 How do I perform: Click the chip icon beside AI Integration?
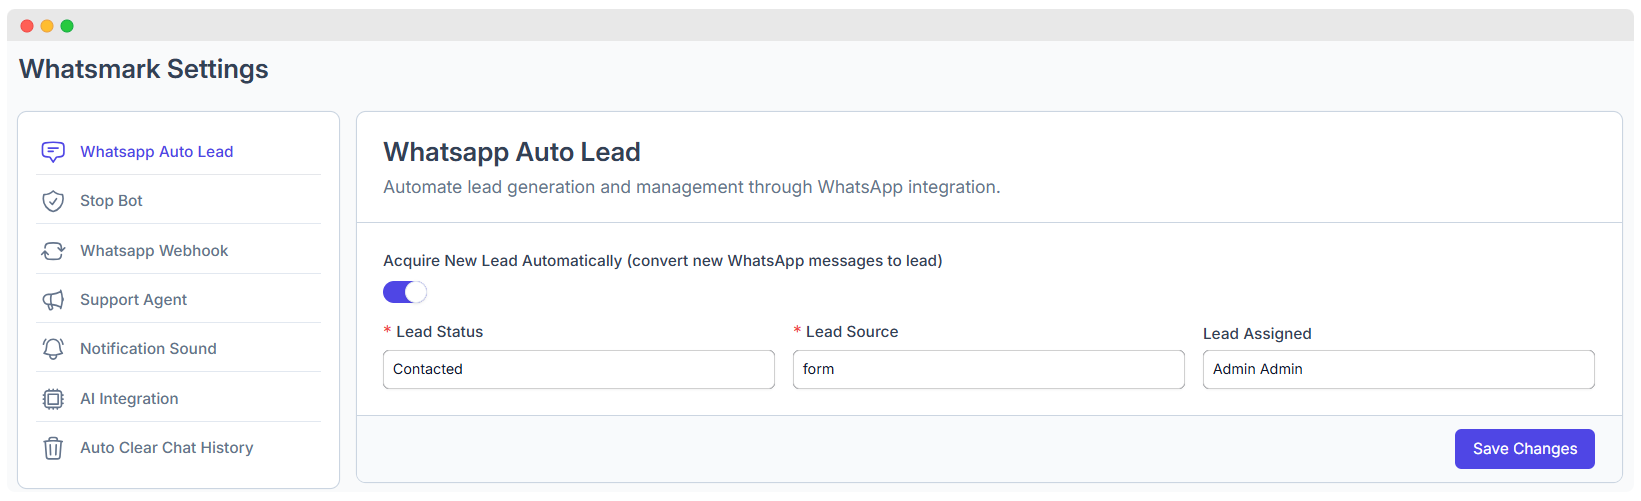point(53,399)
